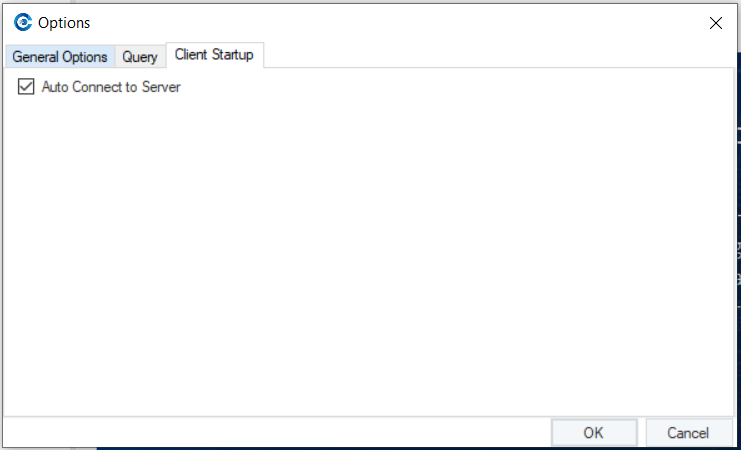This screenshot has width=741, height=450.
Task: Open the Query tab
Action: (x=140, y=57)
